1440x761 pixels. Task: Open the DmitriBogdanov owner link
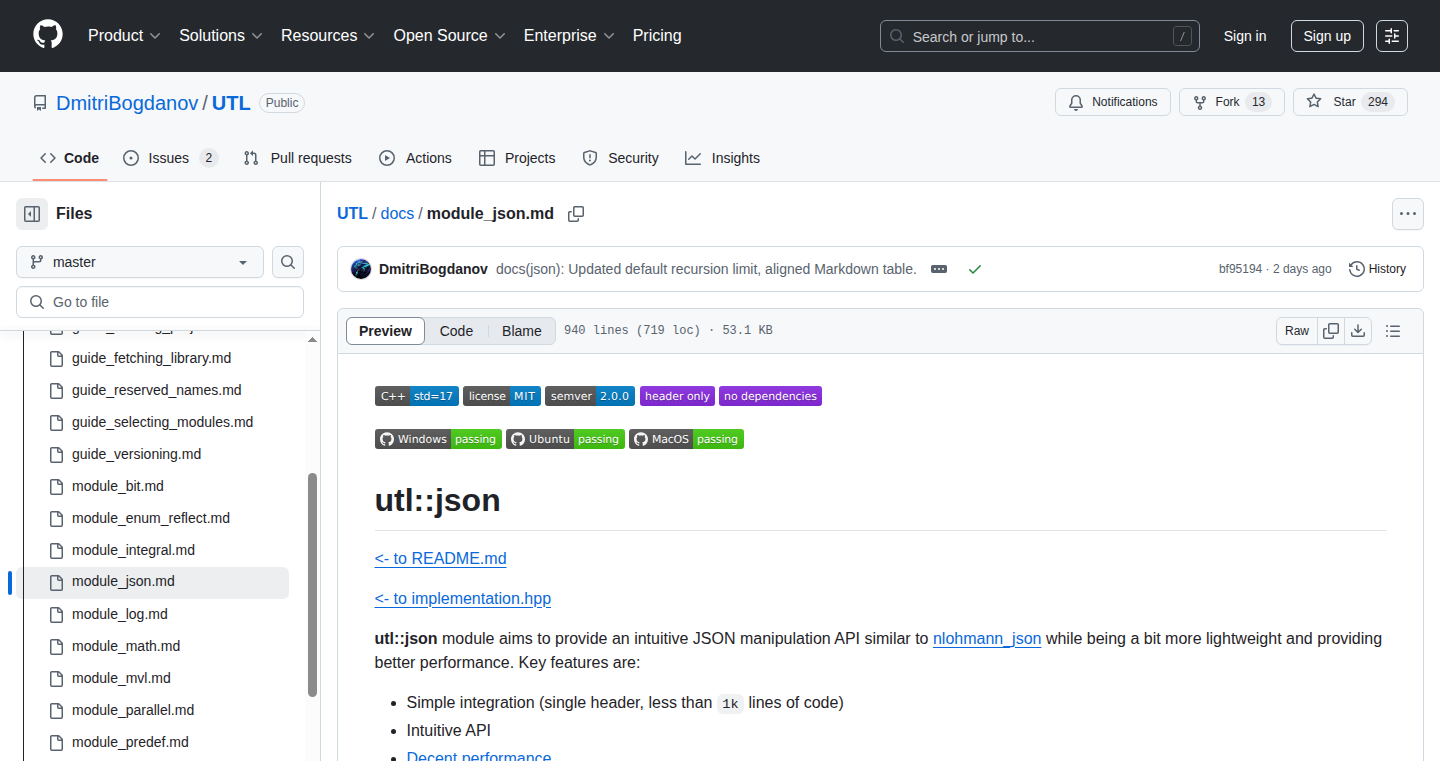pyautogui.click(x=127, y=103)
